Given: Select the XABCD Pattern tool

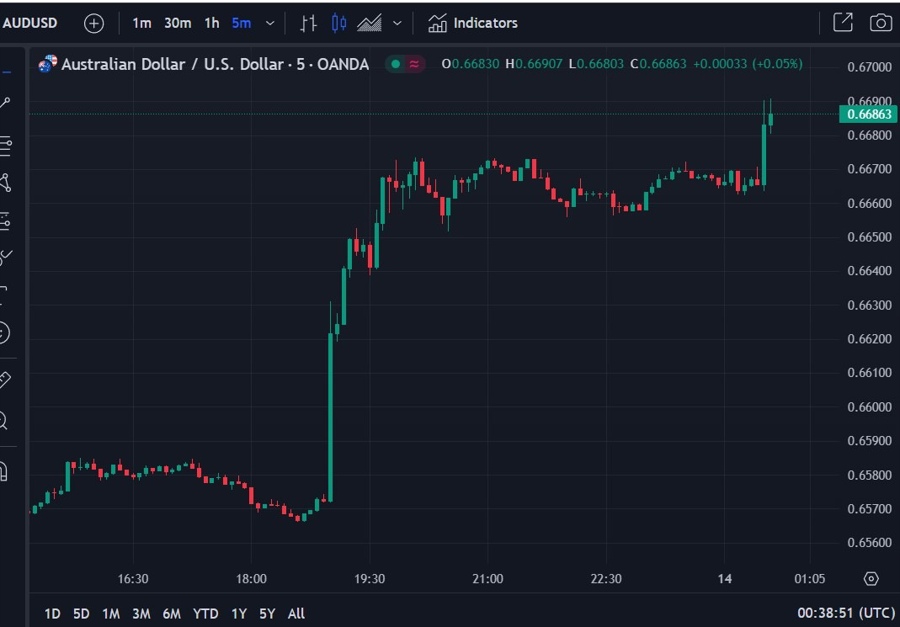Looking at the screenshot, I should tap(5, 183).
